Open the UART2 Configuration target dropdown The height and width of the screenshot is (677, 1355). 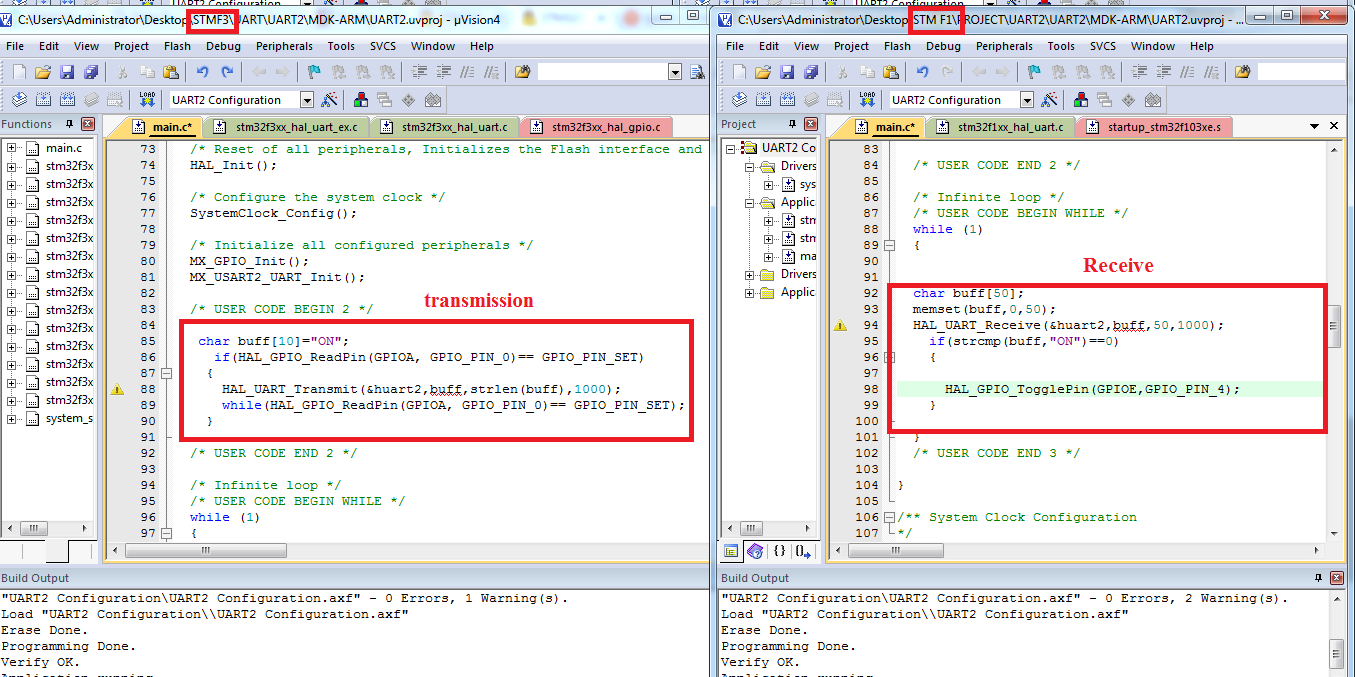[x=305, y=99]
